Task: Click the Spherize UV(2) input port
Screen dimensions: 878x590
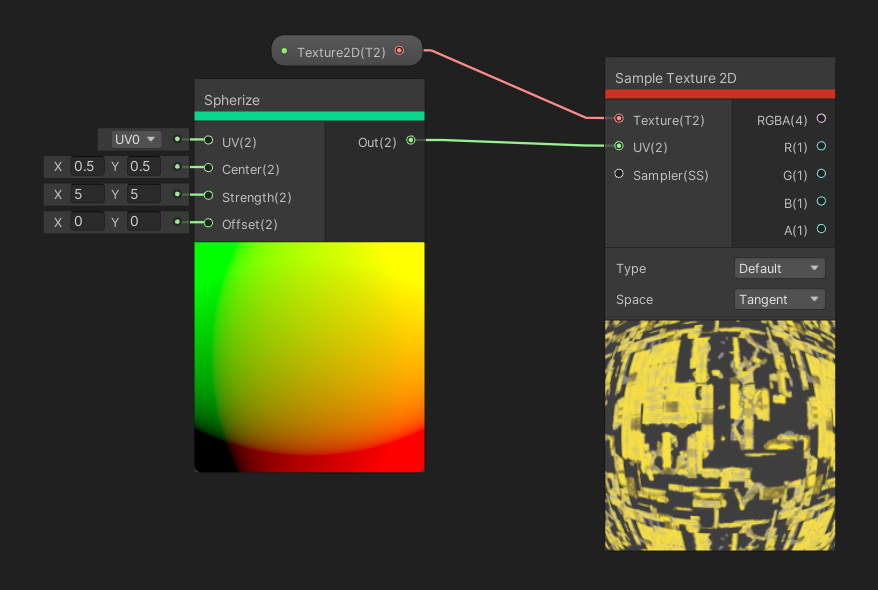Action: (209, 141)
